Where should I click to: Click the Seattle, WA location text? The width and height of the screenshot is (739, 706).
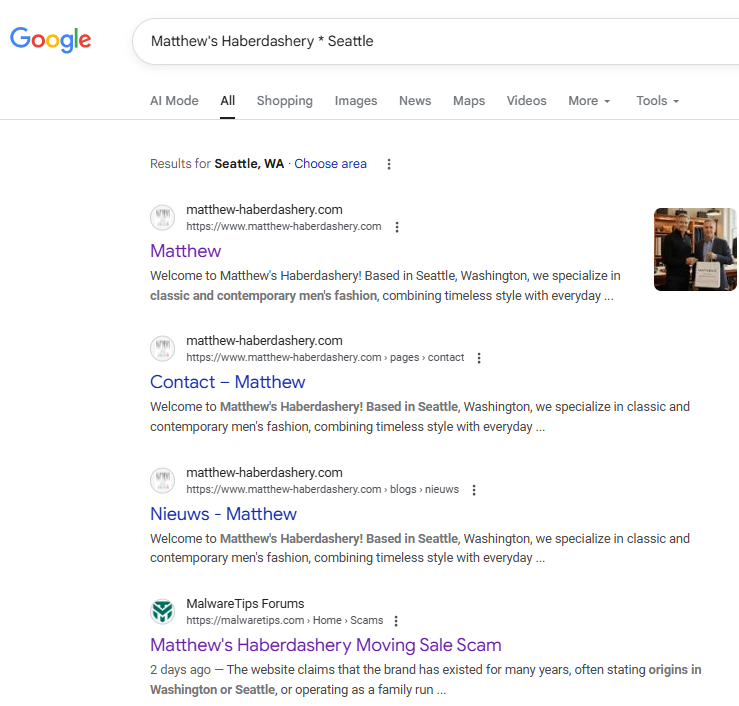pyautogui.click(x=249, y=164)
